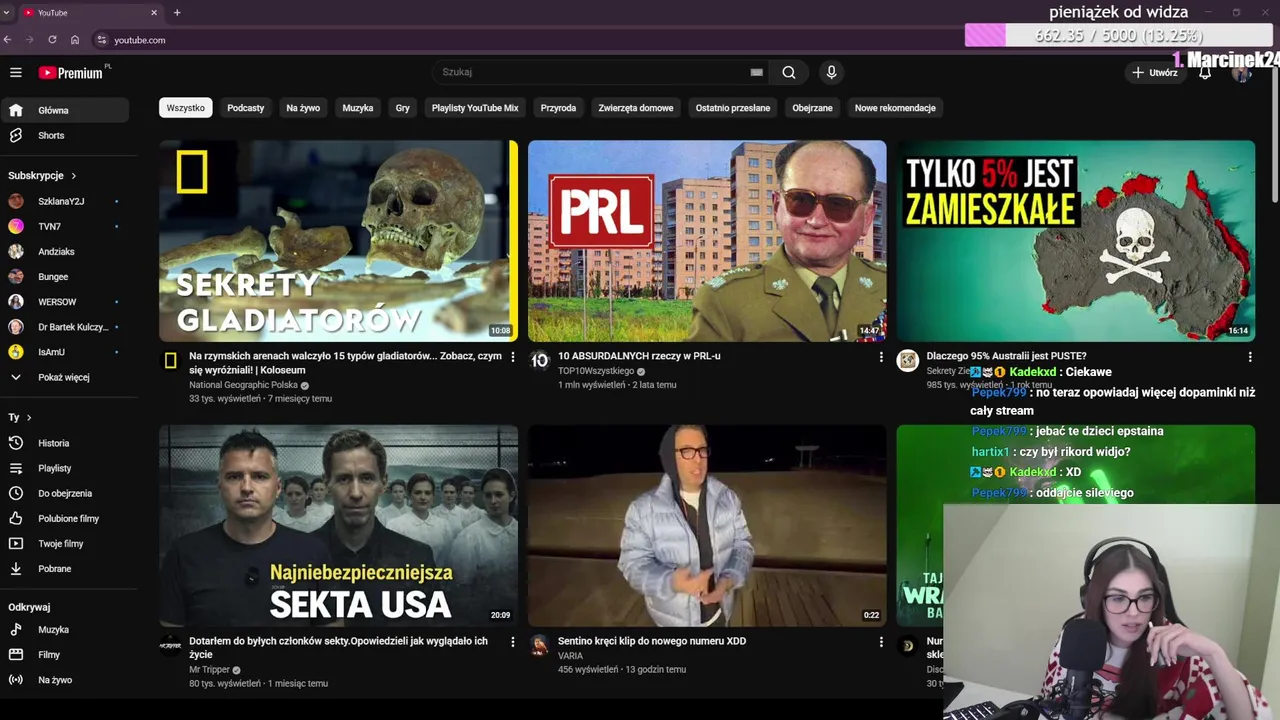Open TOP10Wszystkiego channel link

[x=596, y=371]
